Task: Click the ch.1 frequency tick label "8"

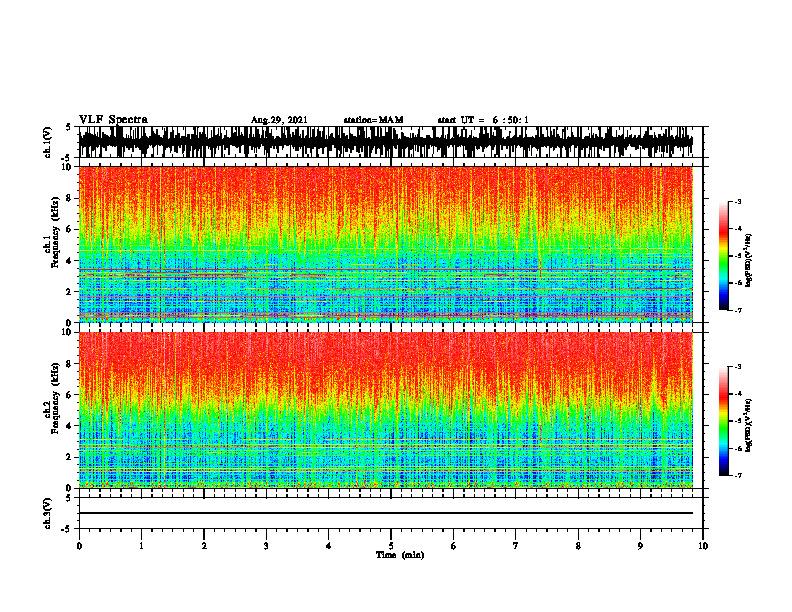Action: [x=70, y=198]
